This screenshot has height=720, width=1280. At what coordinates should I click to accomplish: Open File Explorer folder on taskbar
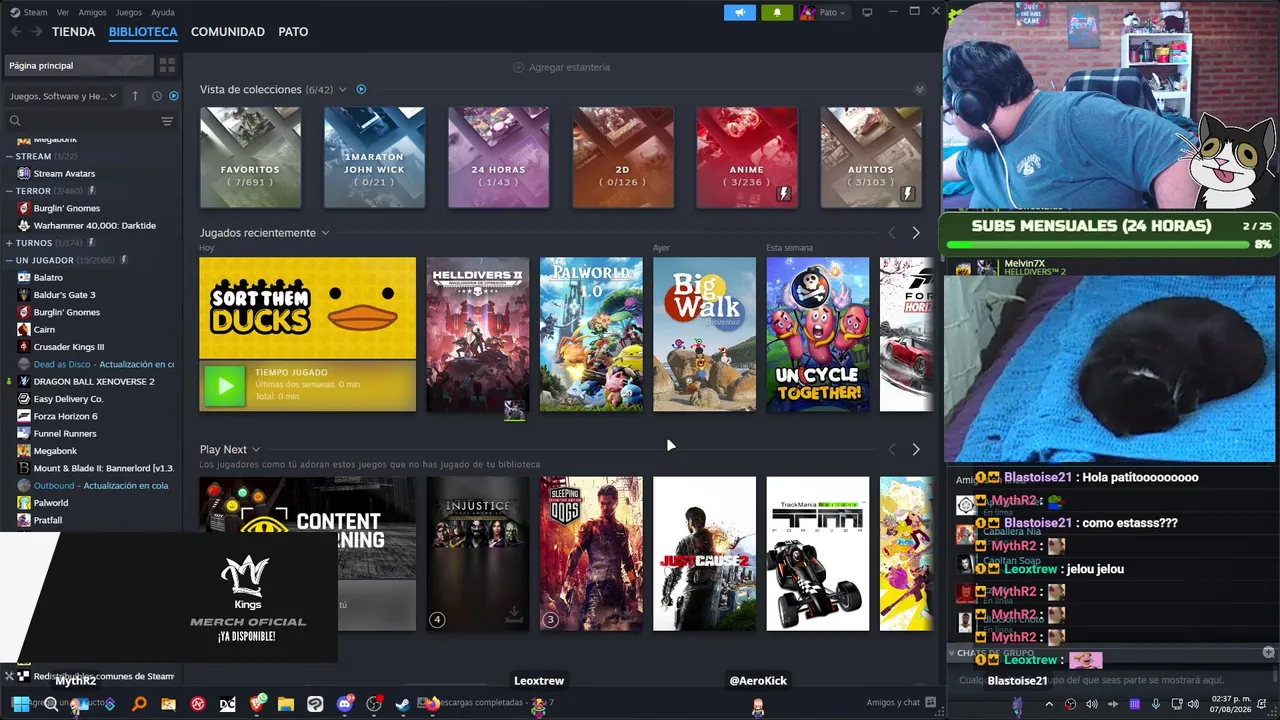coord(285,704)
